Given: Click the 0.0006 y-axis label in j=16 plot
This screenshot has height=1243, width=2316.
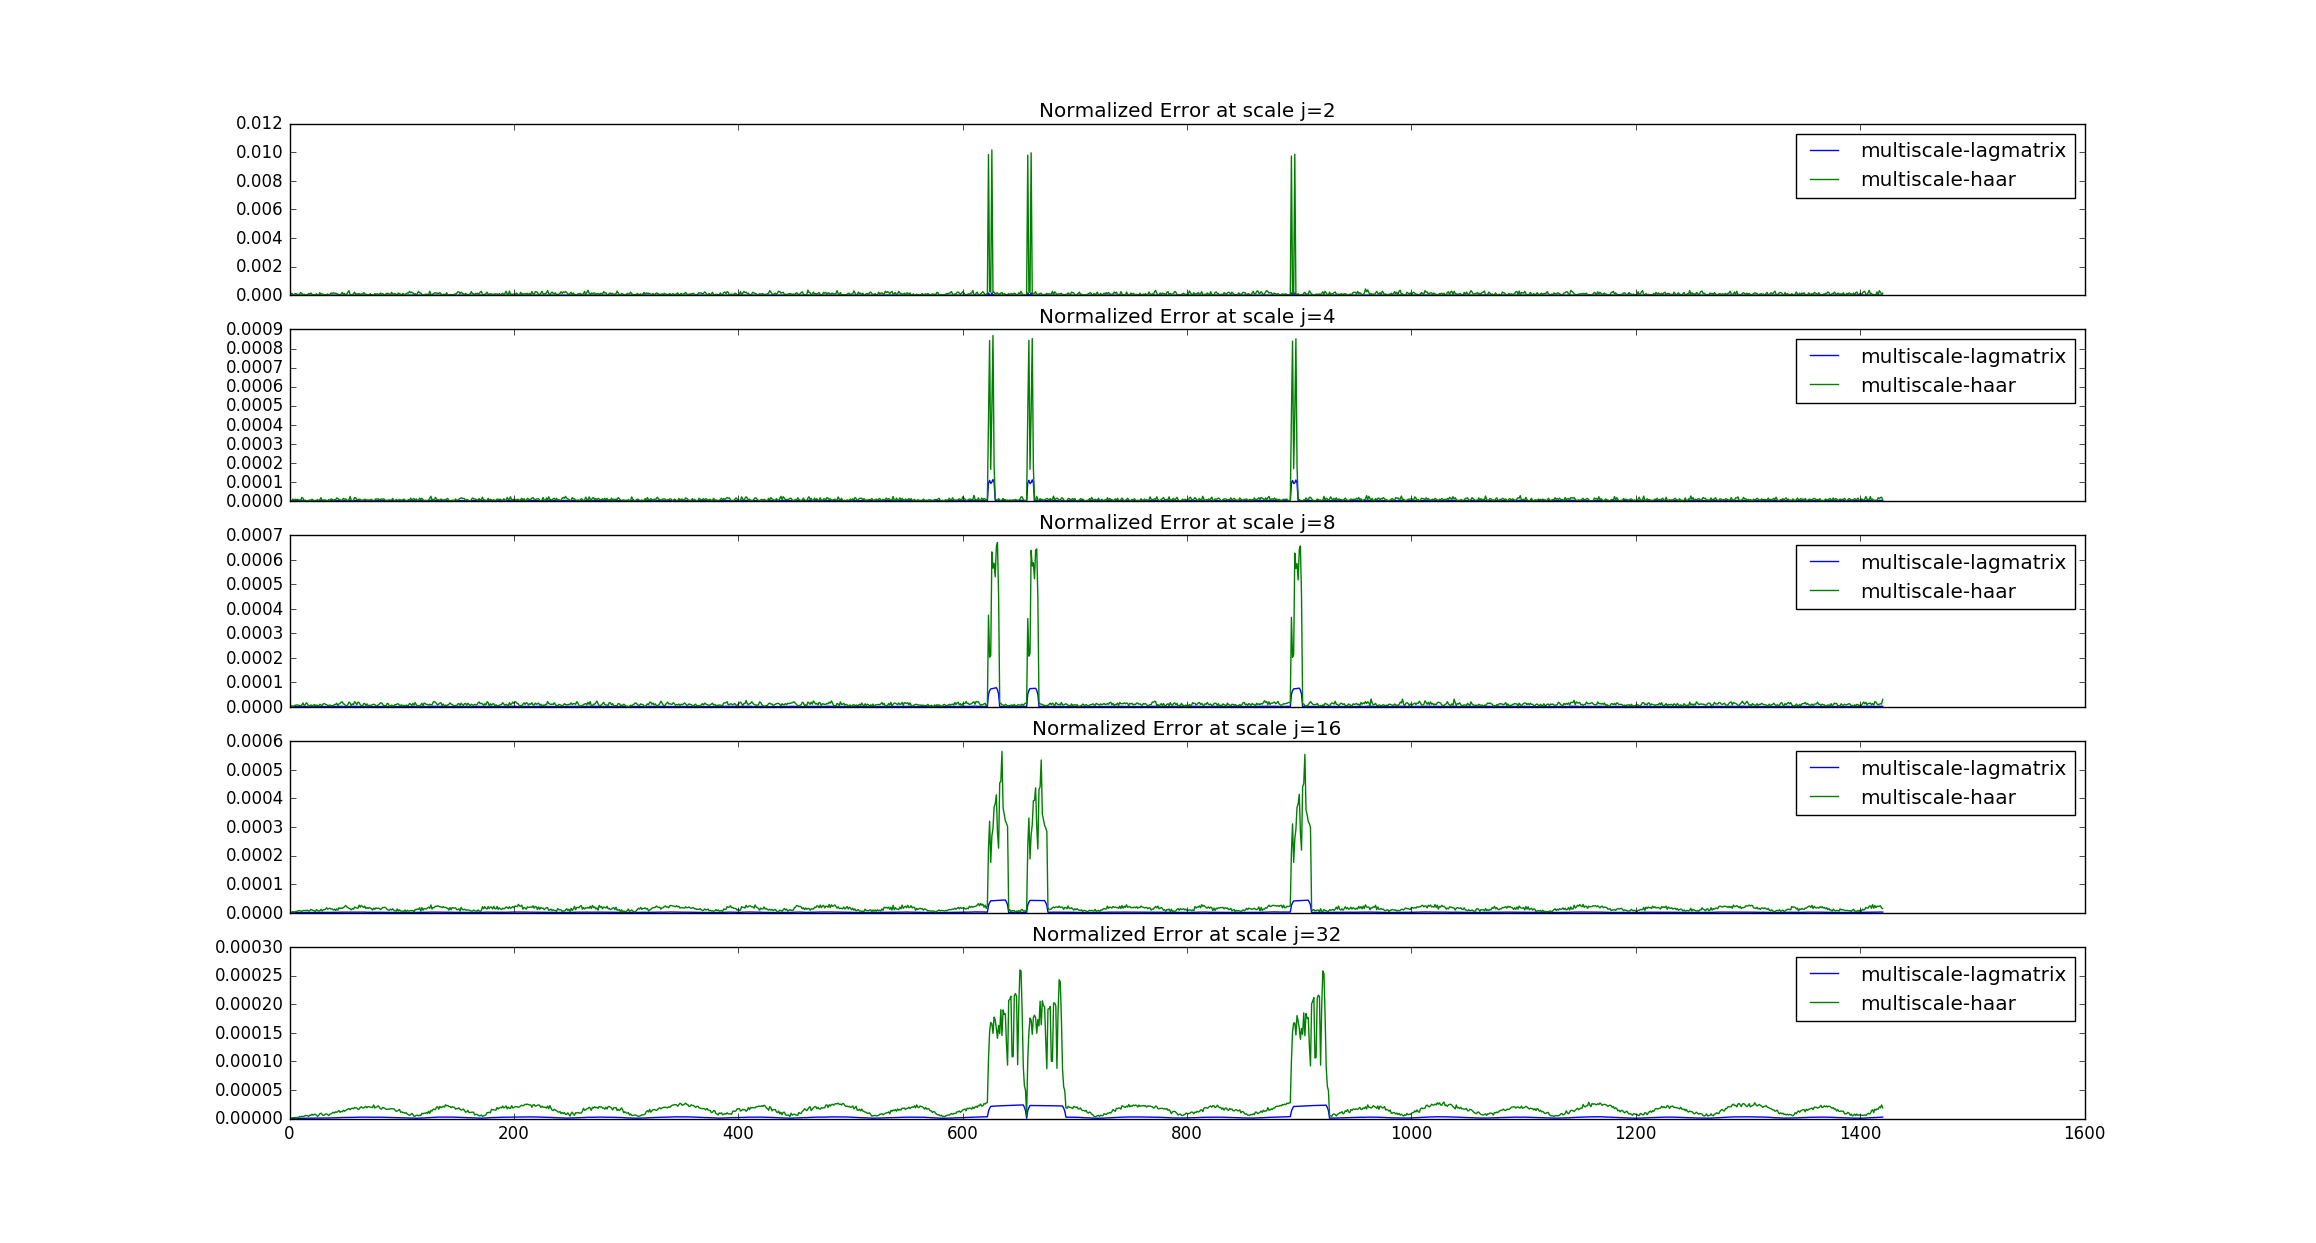Looking at the screenshot, I should point(254,742).
